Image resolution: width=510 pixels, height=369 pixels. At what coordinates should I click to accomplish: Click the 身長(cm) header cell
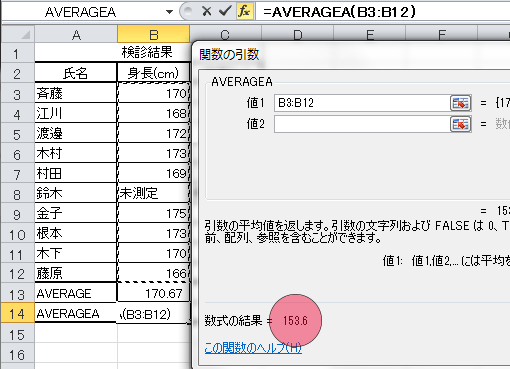153,73
